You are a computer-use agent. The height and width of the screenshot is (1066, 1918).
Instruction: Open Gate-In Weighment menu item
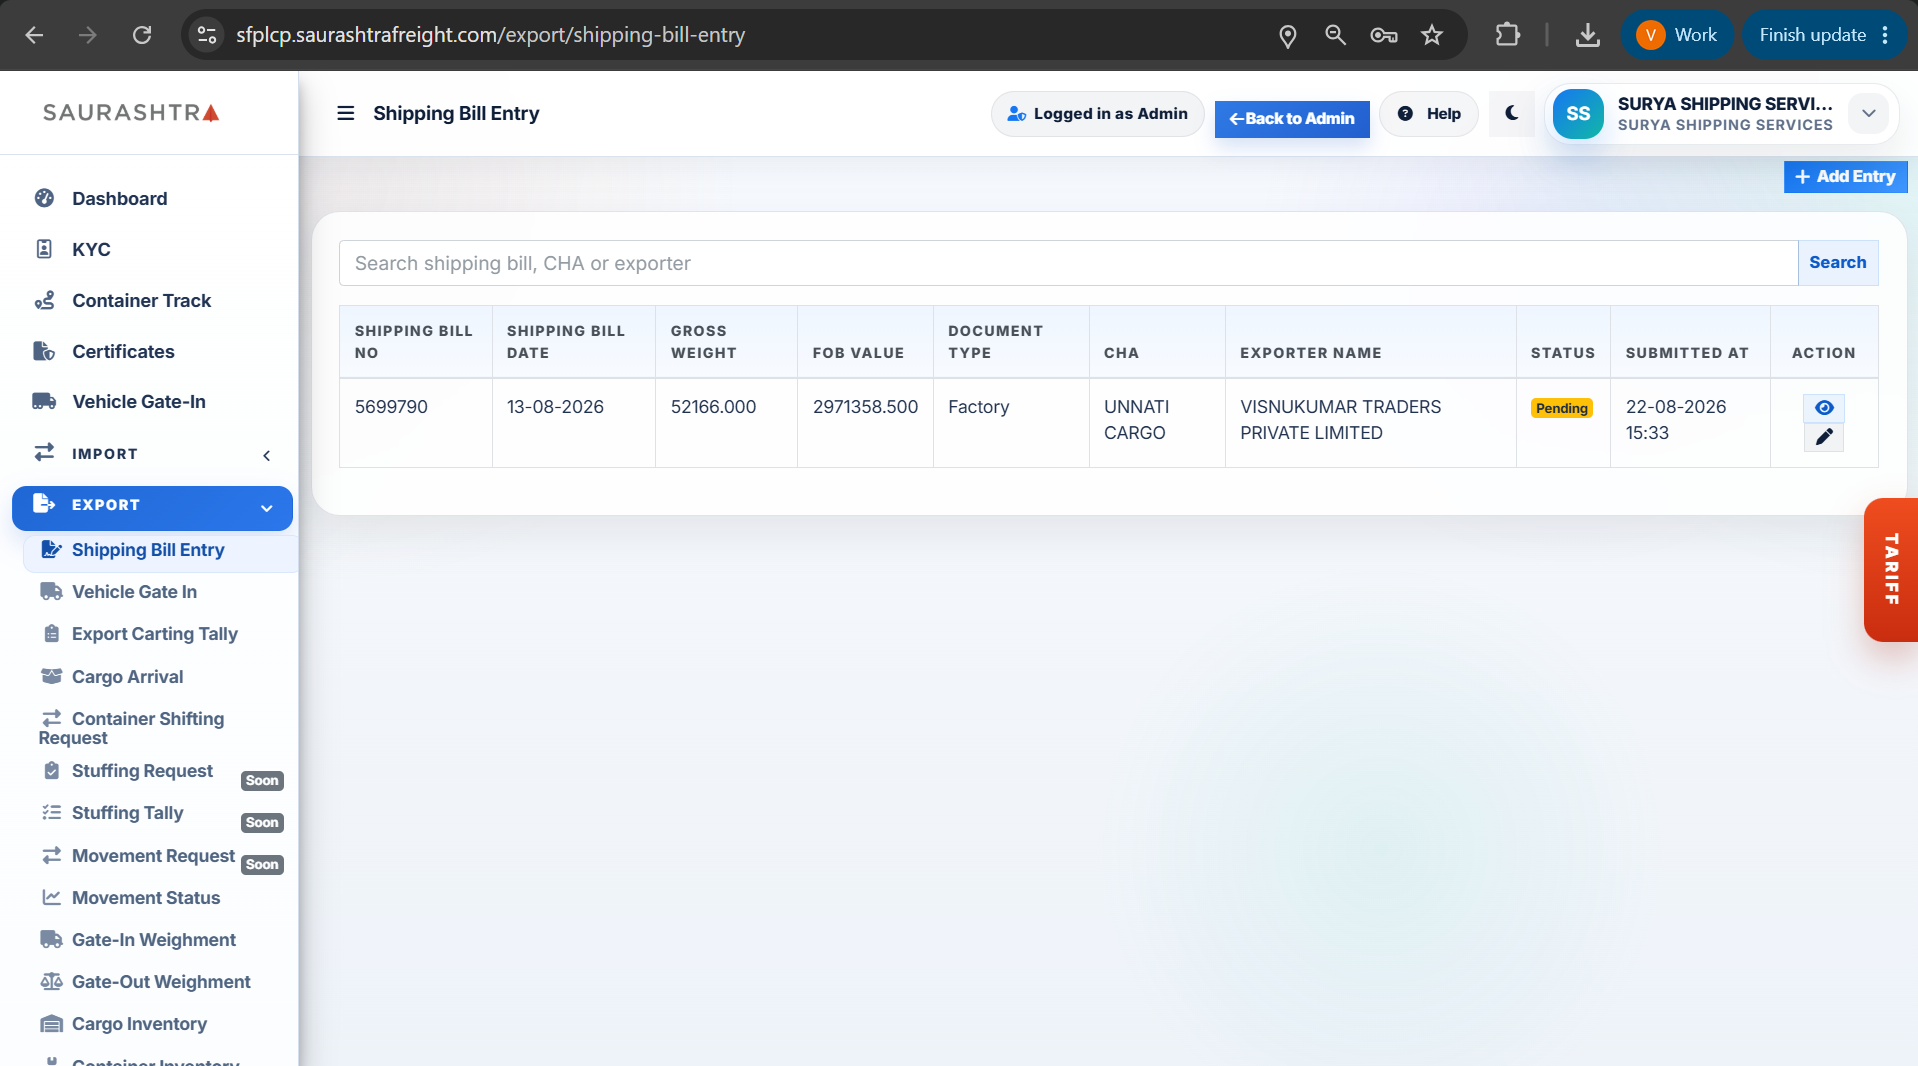(x=153, y=940)
